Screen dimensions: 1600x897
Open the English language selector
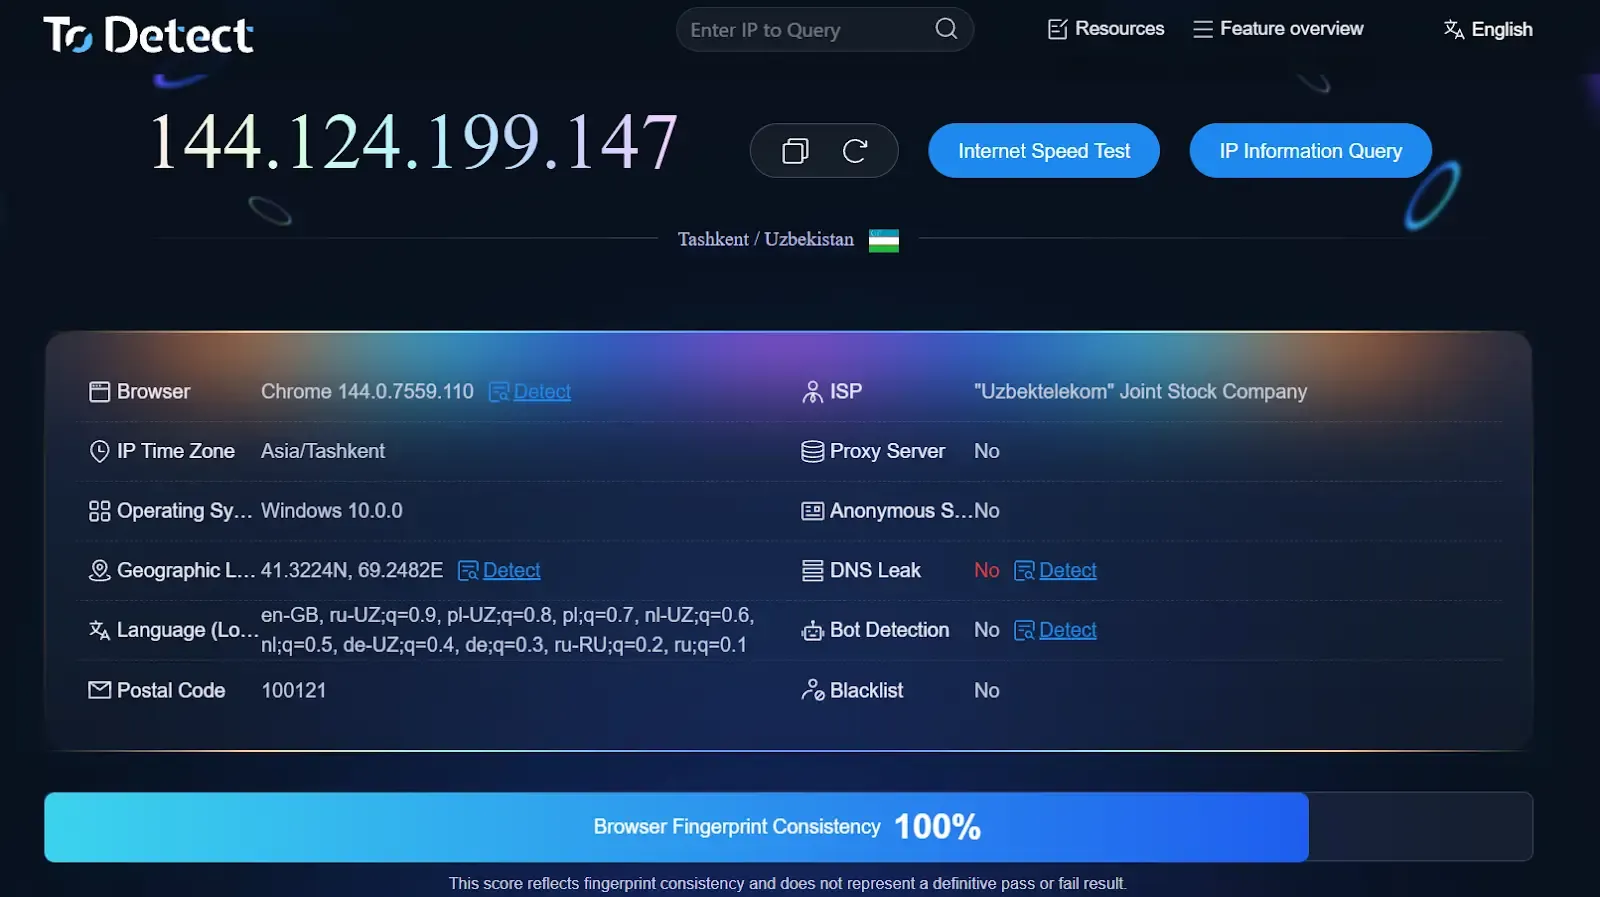click(x=1488, y=29)
